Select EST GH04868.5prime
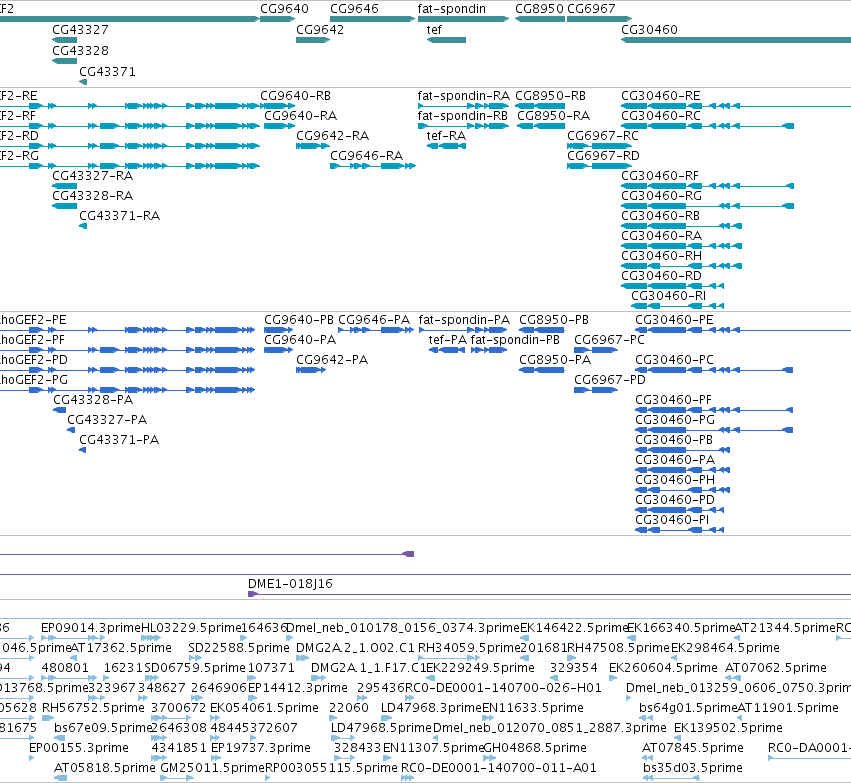 [535, 748]
